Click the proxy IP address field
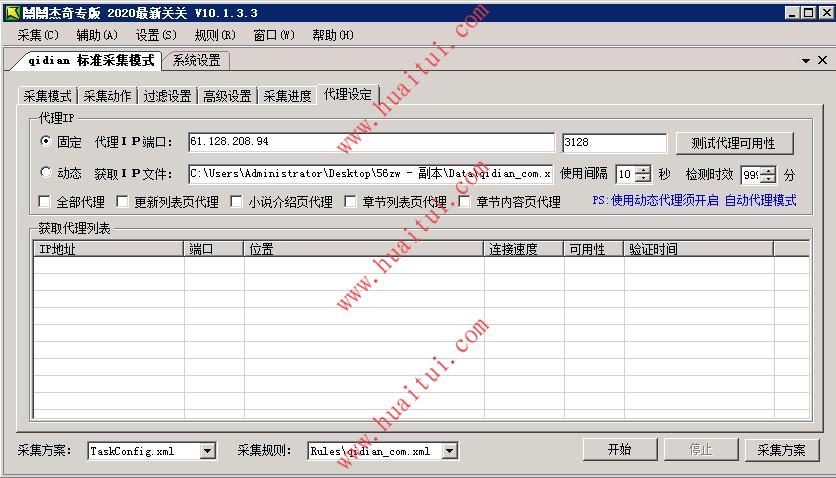The width and height of the screenshot is (836, 478). (371, 142)
